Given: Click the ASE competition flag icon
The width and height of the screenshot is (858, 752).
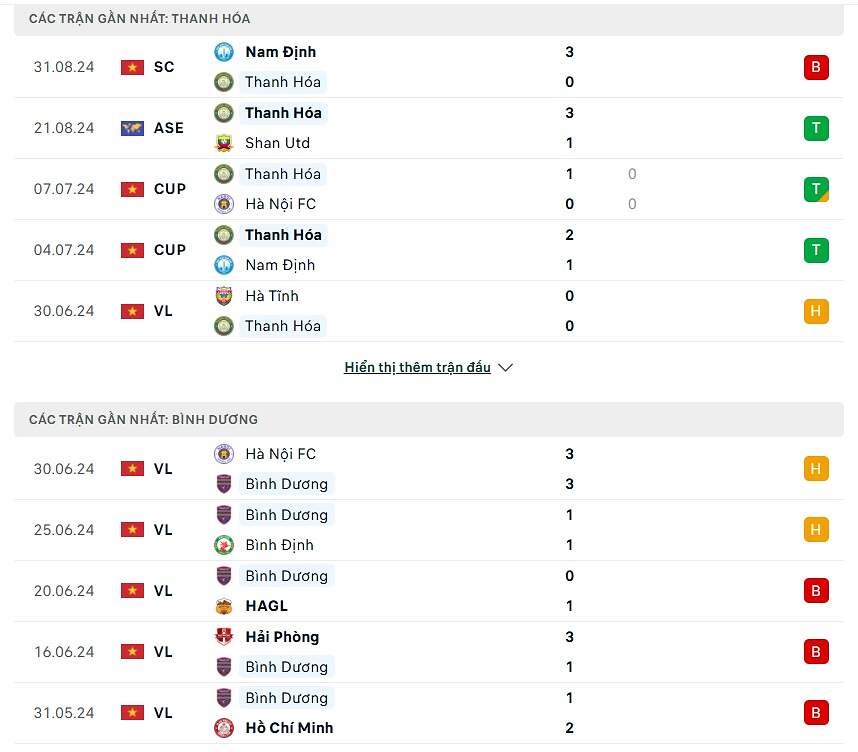Looking at the screenshot, I should 132,128.
